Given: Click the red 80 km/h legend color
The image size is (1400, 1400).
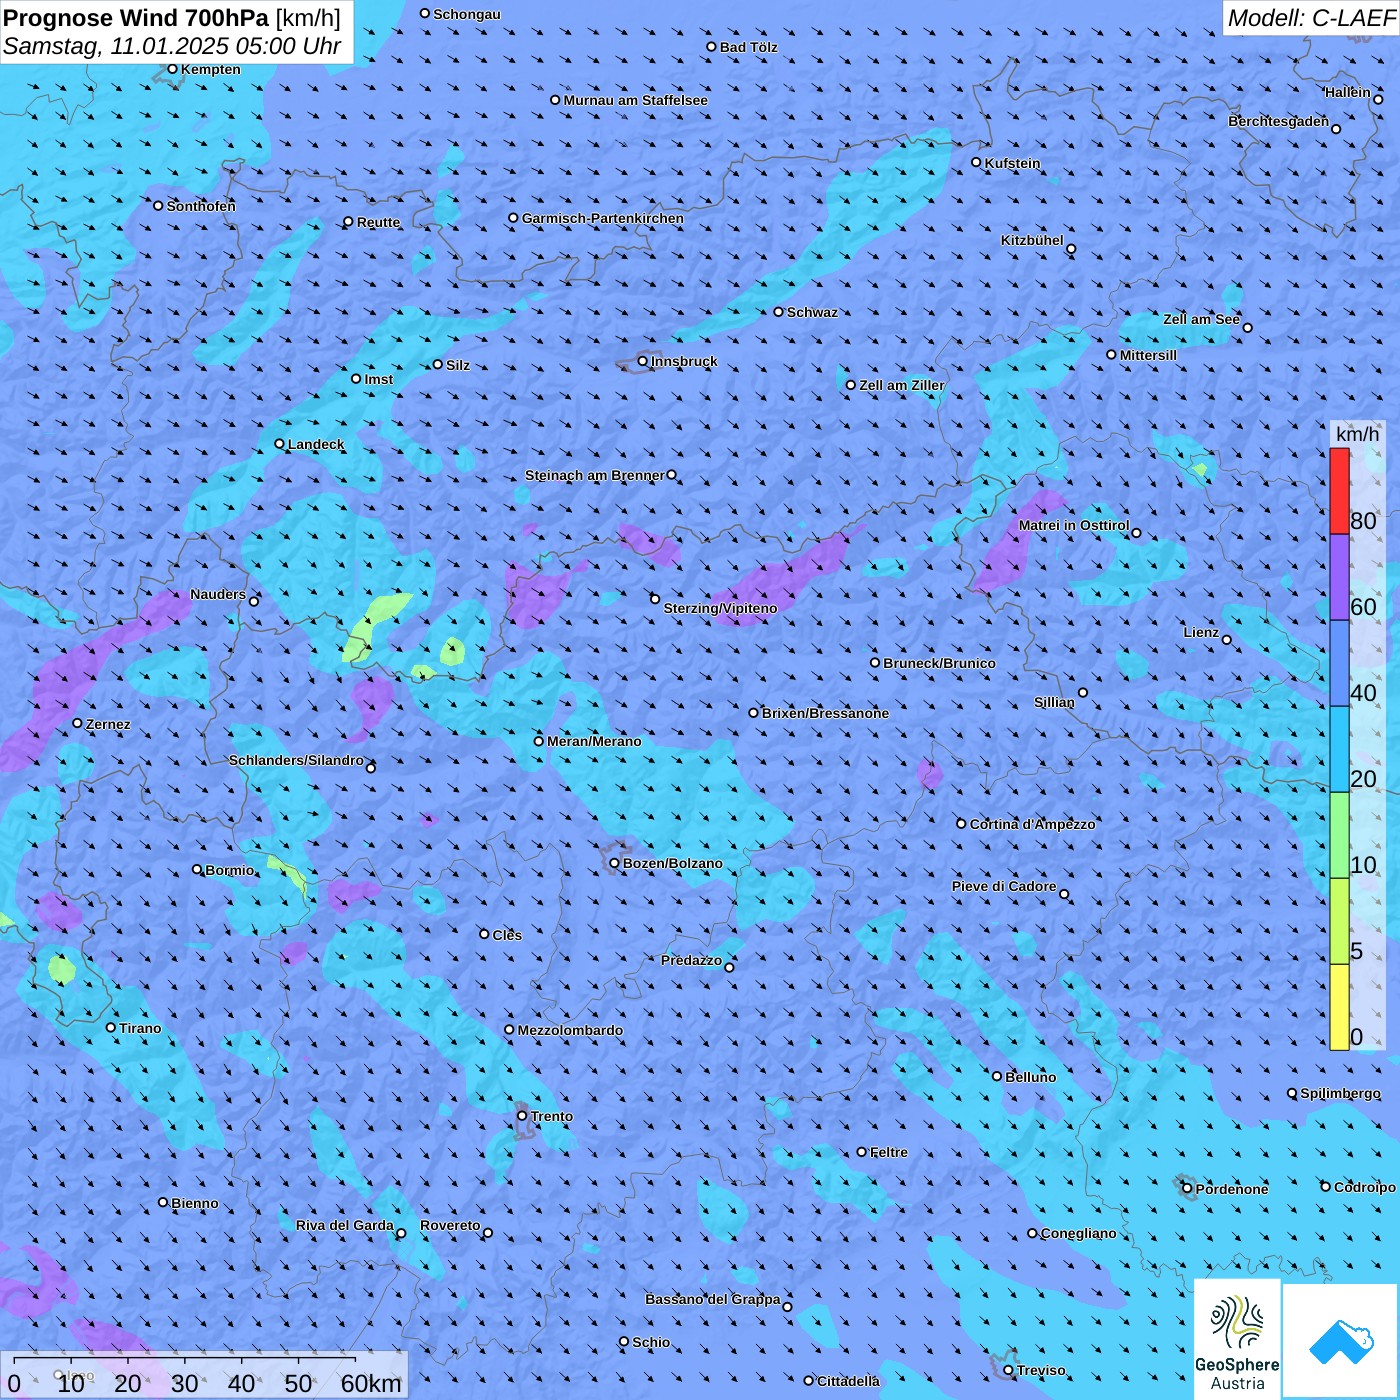Looking at the screenshot, I should pyautogui.click(x=1339, y=491).
